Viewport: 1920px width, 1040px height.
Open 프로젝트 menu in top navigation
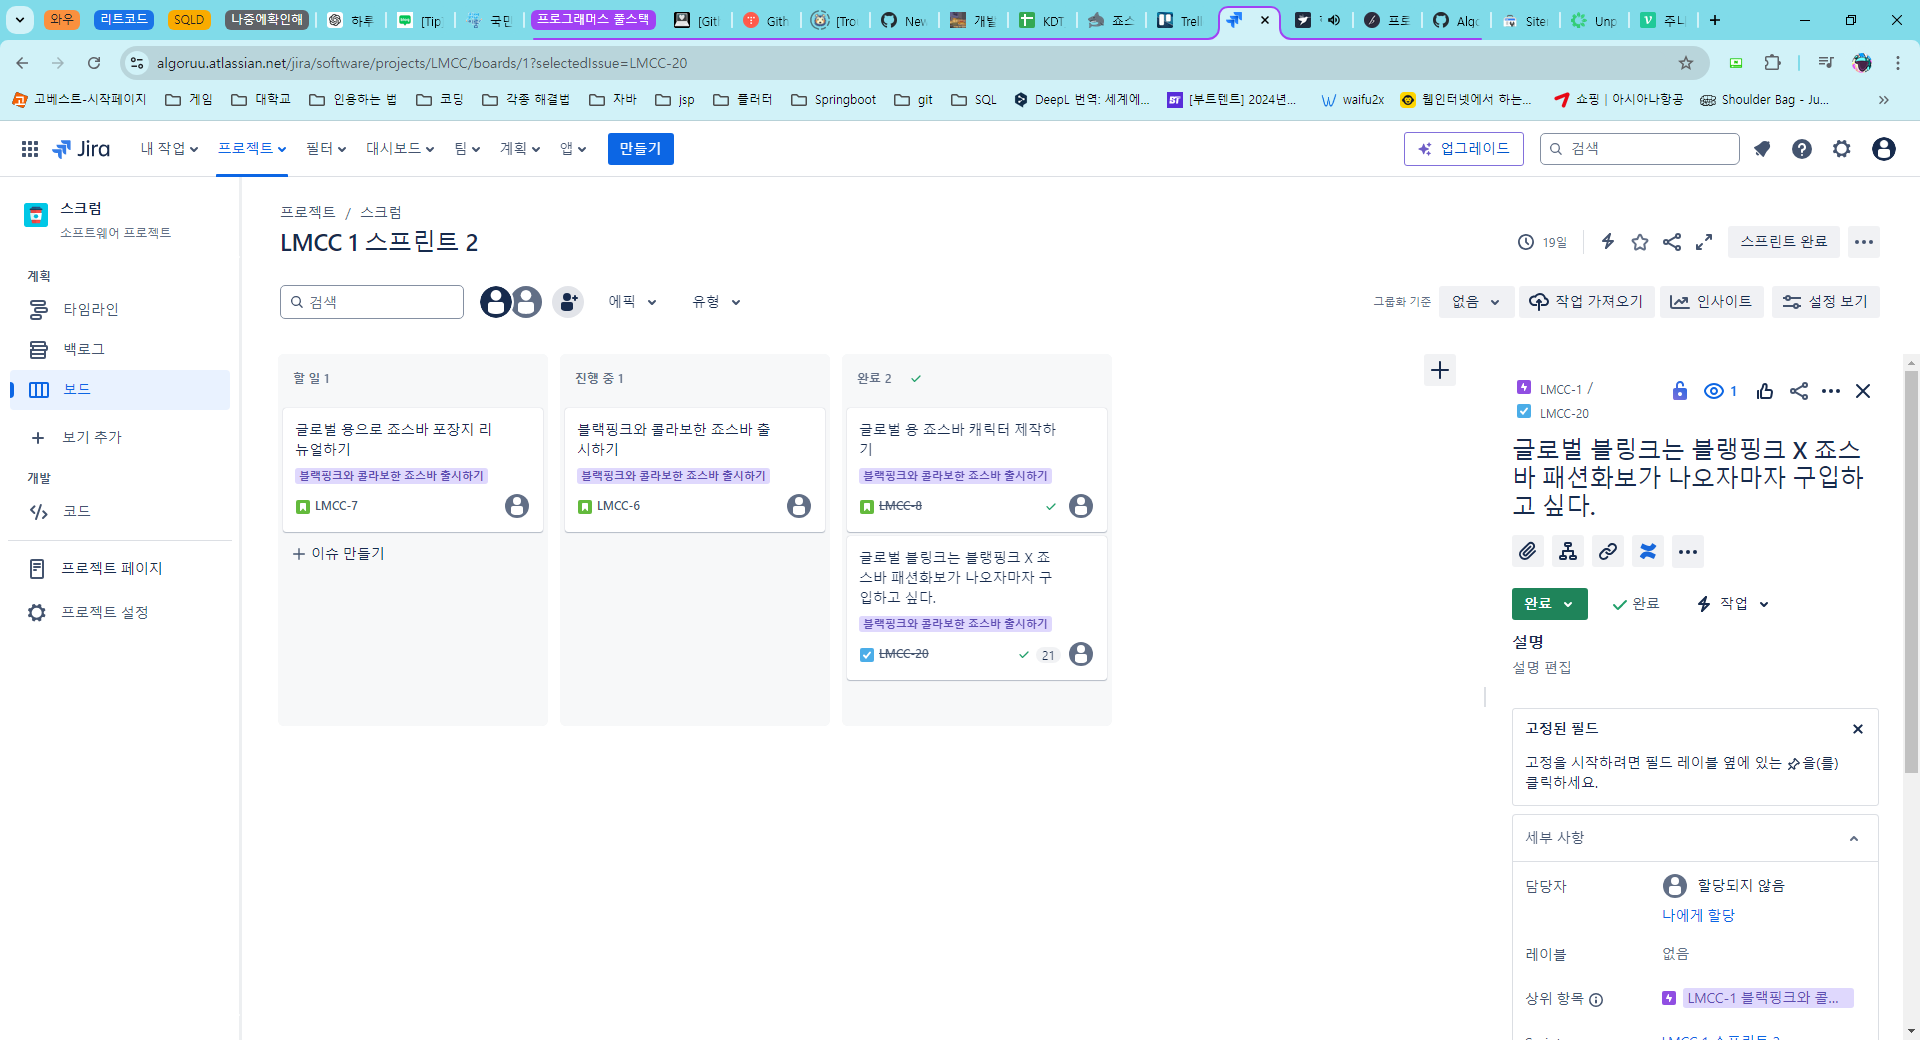(252, 149)
